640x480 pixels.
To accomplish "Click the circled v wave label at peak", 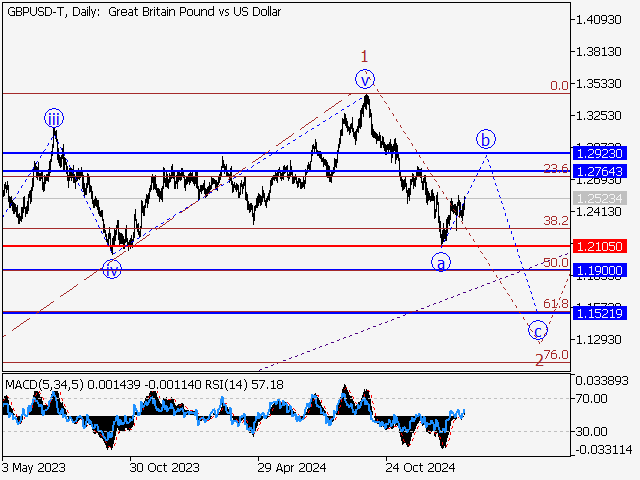I will (x=366, y=79).
